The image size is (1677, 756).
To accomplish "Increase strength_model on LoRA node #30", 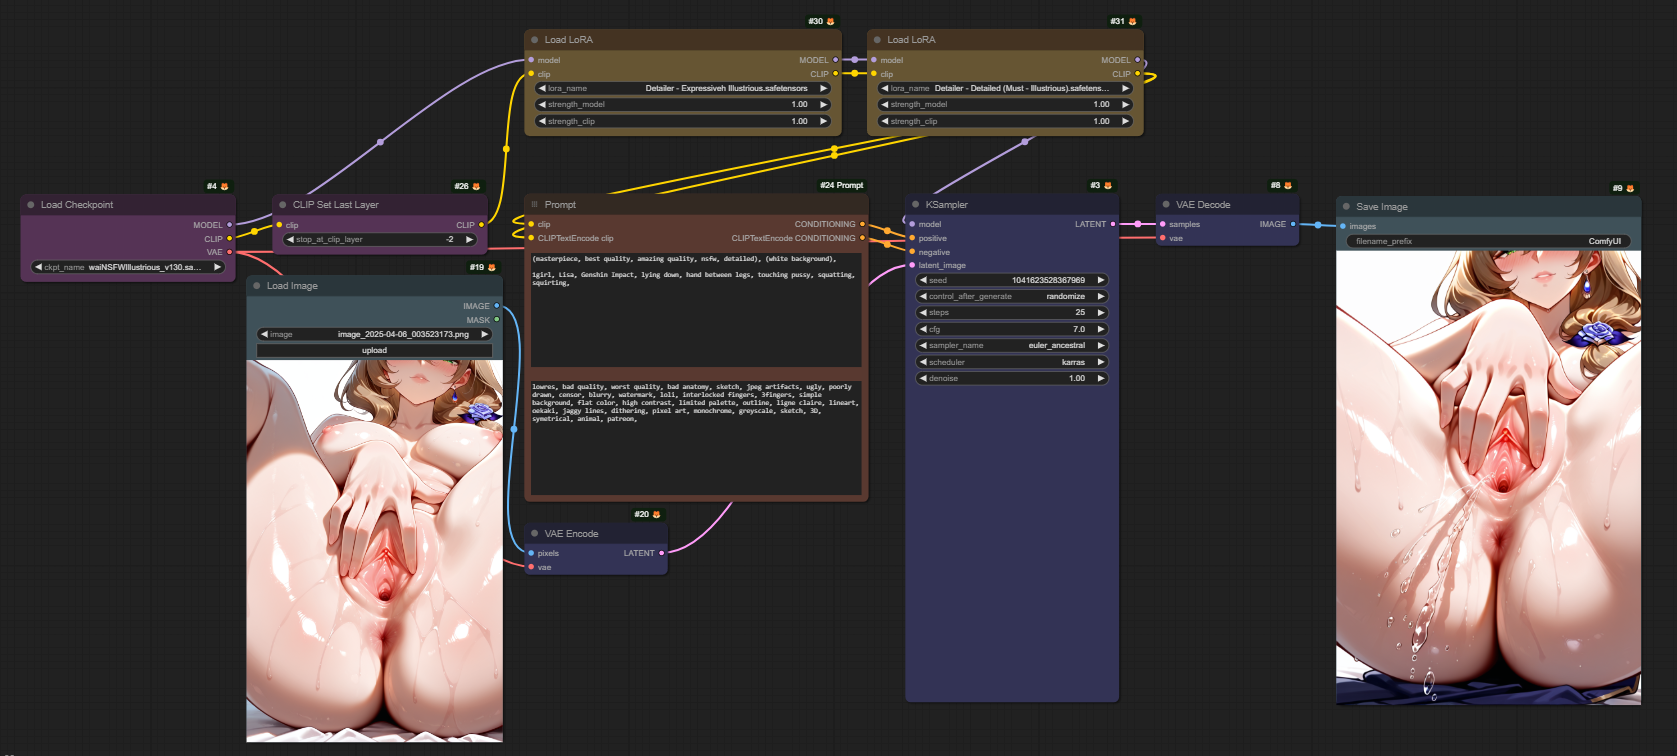I will [824, 104].
